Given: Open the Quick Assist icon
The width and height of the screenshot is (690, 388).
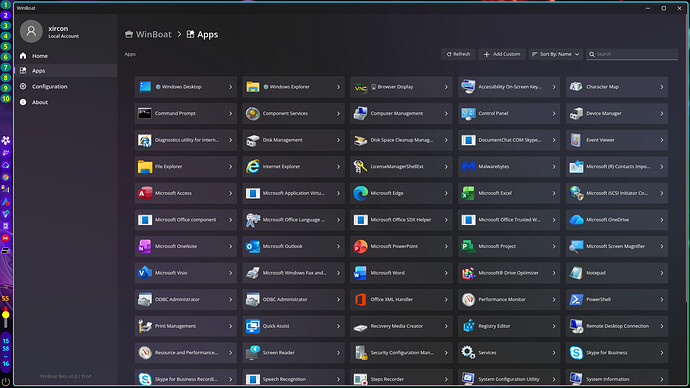Looking at the screenshot, I should pos(253,326).
